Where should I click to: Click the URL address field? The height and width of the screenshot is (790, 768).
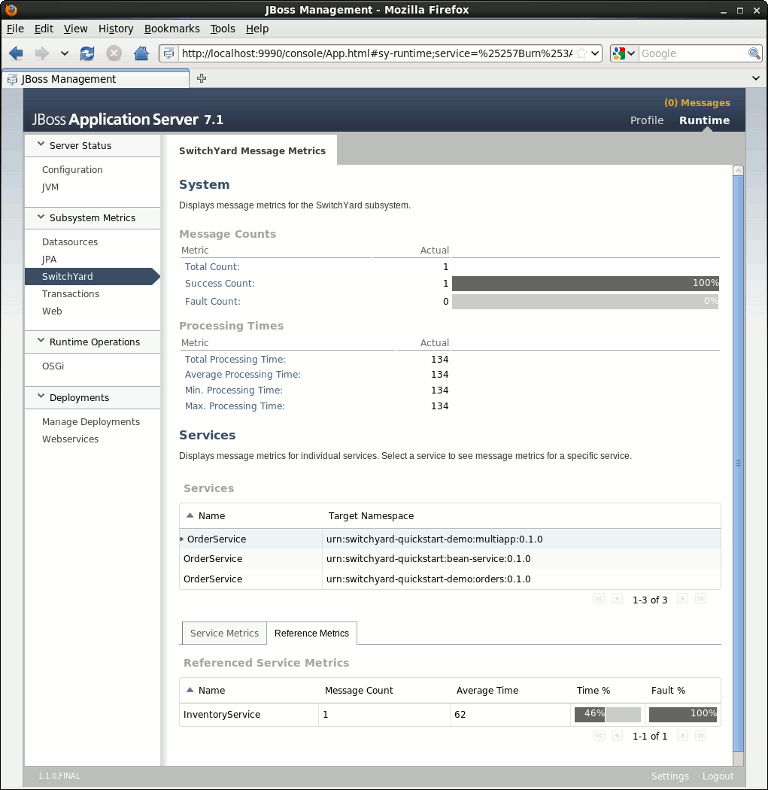tap(376, 53)
